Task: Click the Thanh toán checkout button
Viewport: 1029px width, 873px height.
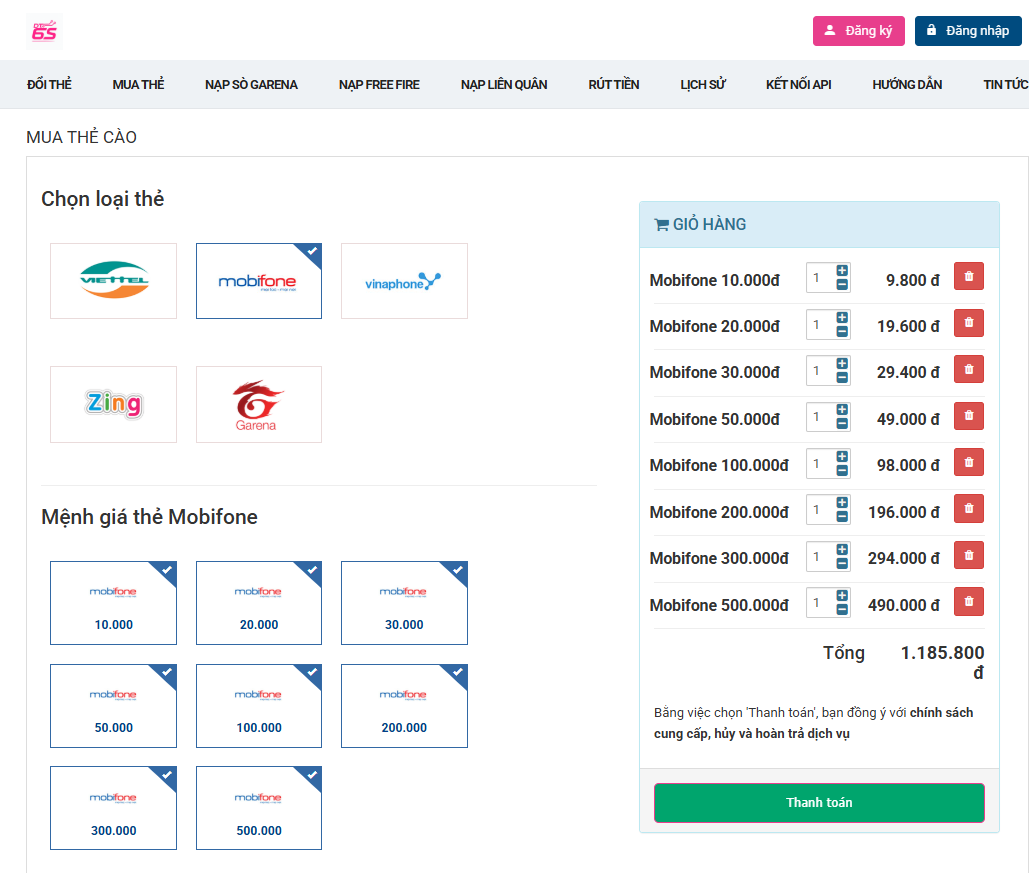Action: click(819, 803)
